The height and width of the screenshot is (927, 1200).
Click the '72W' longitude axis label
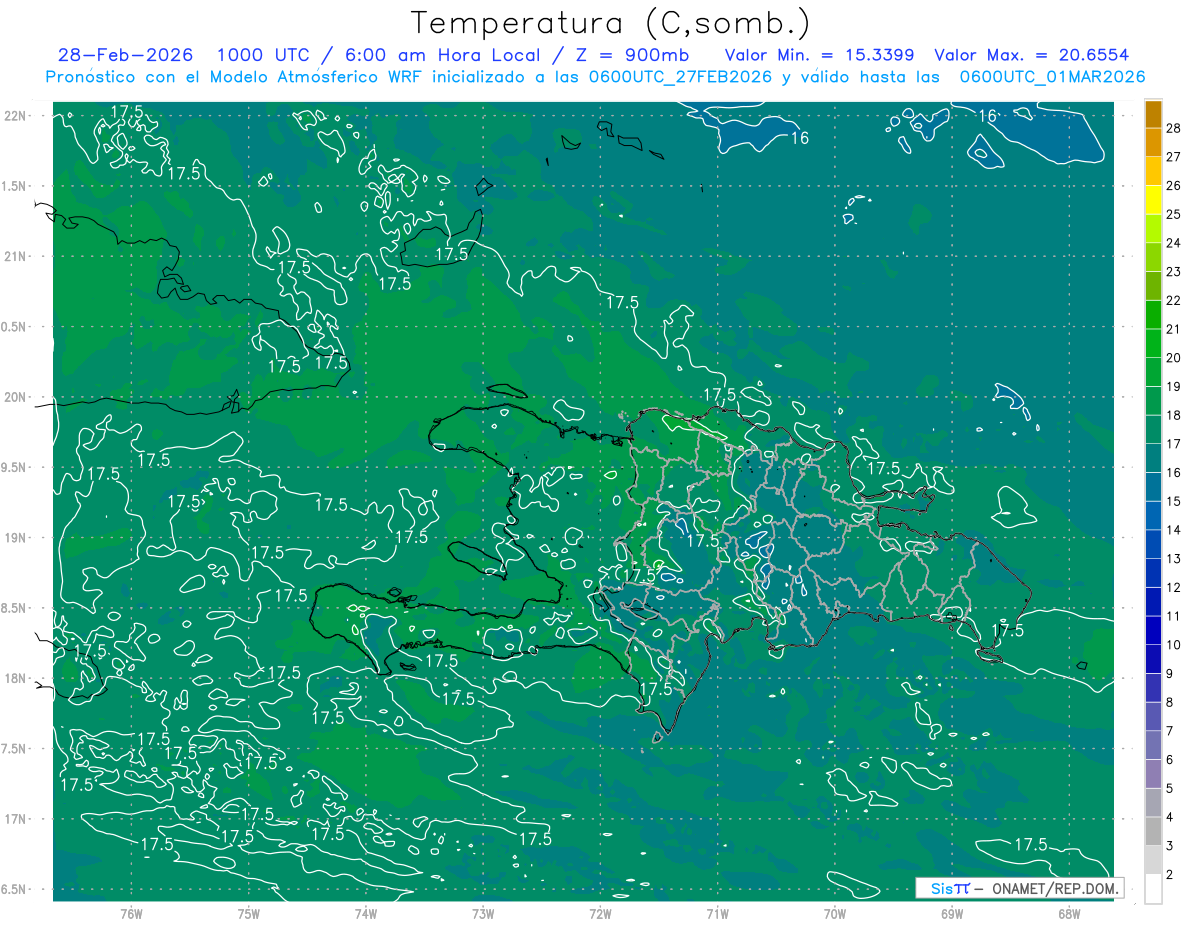coord(600,914)
